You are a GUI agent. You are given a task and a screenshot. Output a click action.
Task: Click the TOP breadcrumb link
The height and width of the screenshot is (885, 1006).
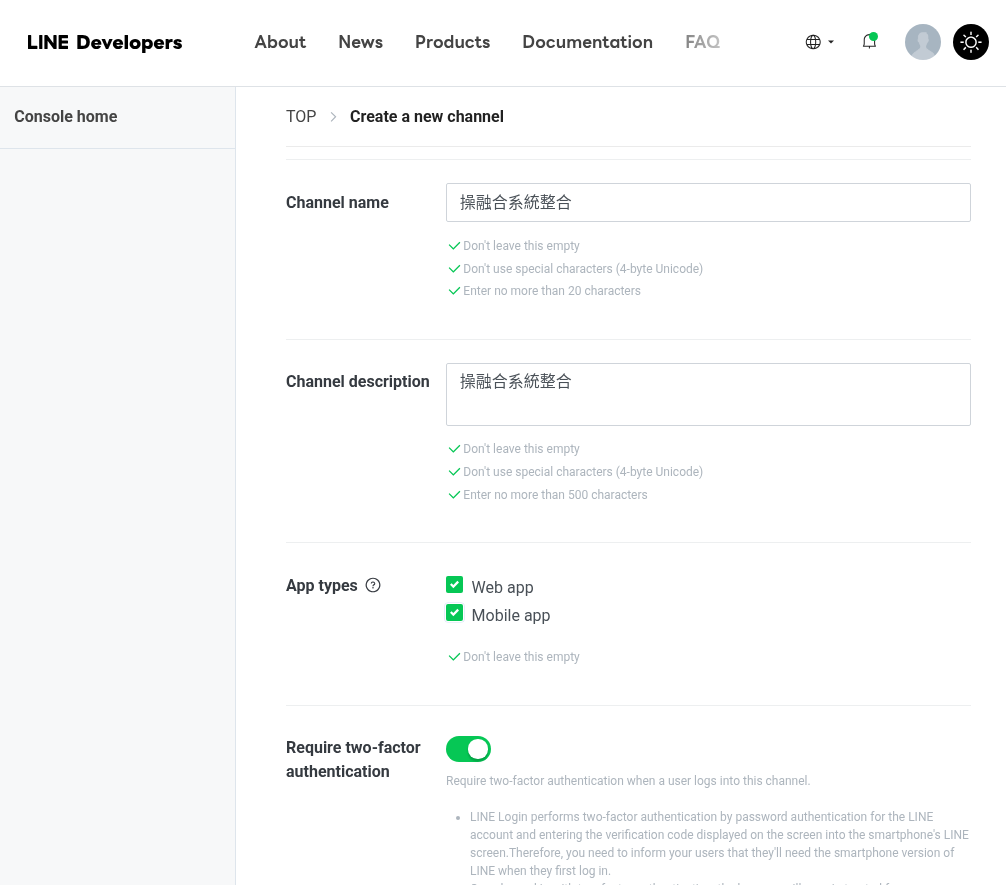(x=301, y=117)
